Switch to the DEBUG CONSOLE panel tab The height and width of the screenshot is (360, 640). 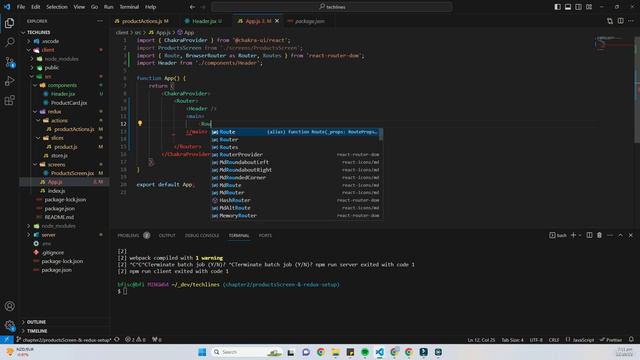click(202, 236)
